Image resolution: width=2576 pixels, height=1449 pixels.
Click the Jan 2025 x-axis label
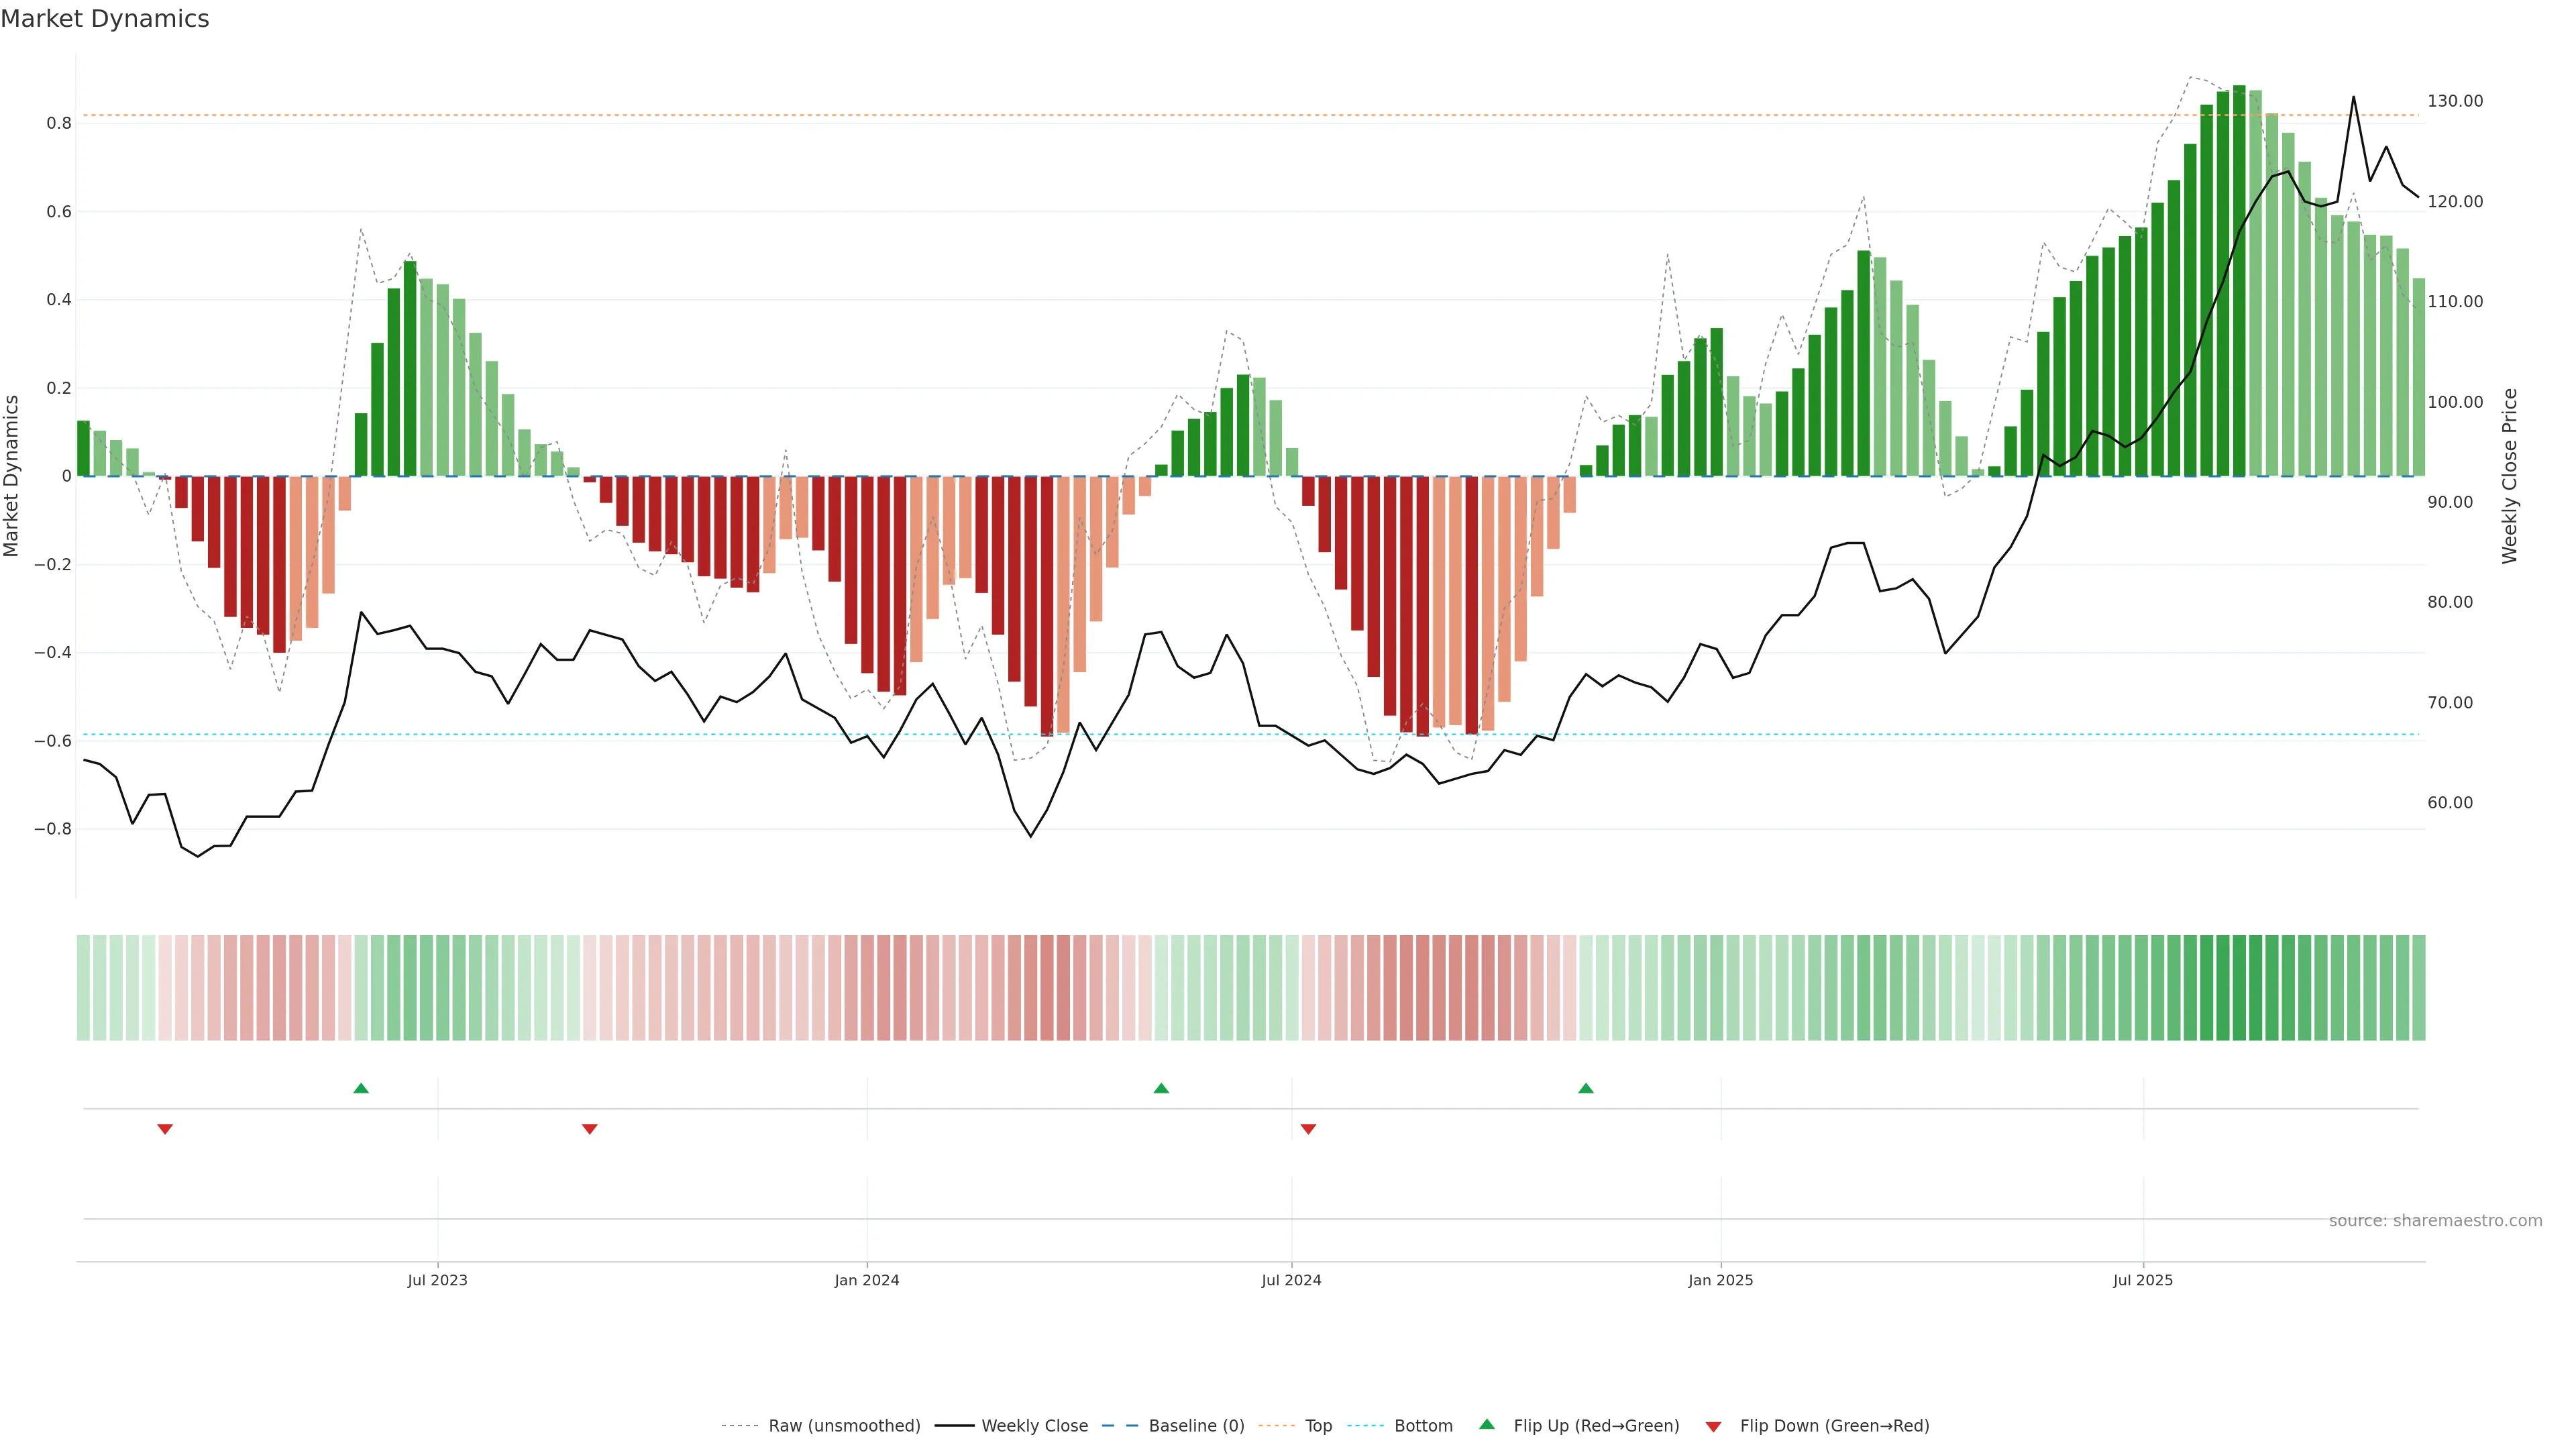(1720, 1280)
